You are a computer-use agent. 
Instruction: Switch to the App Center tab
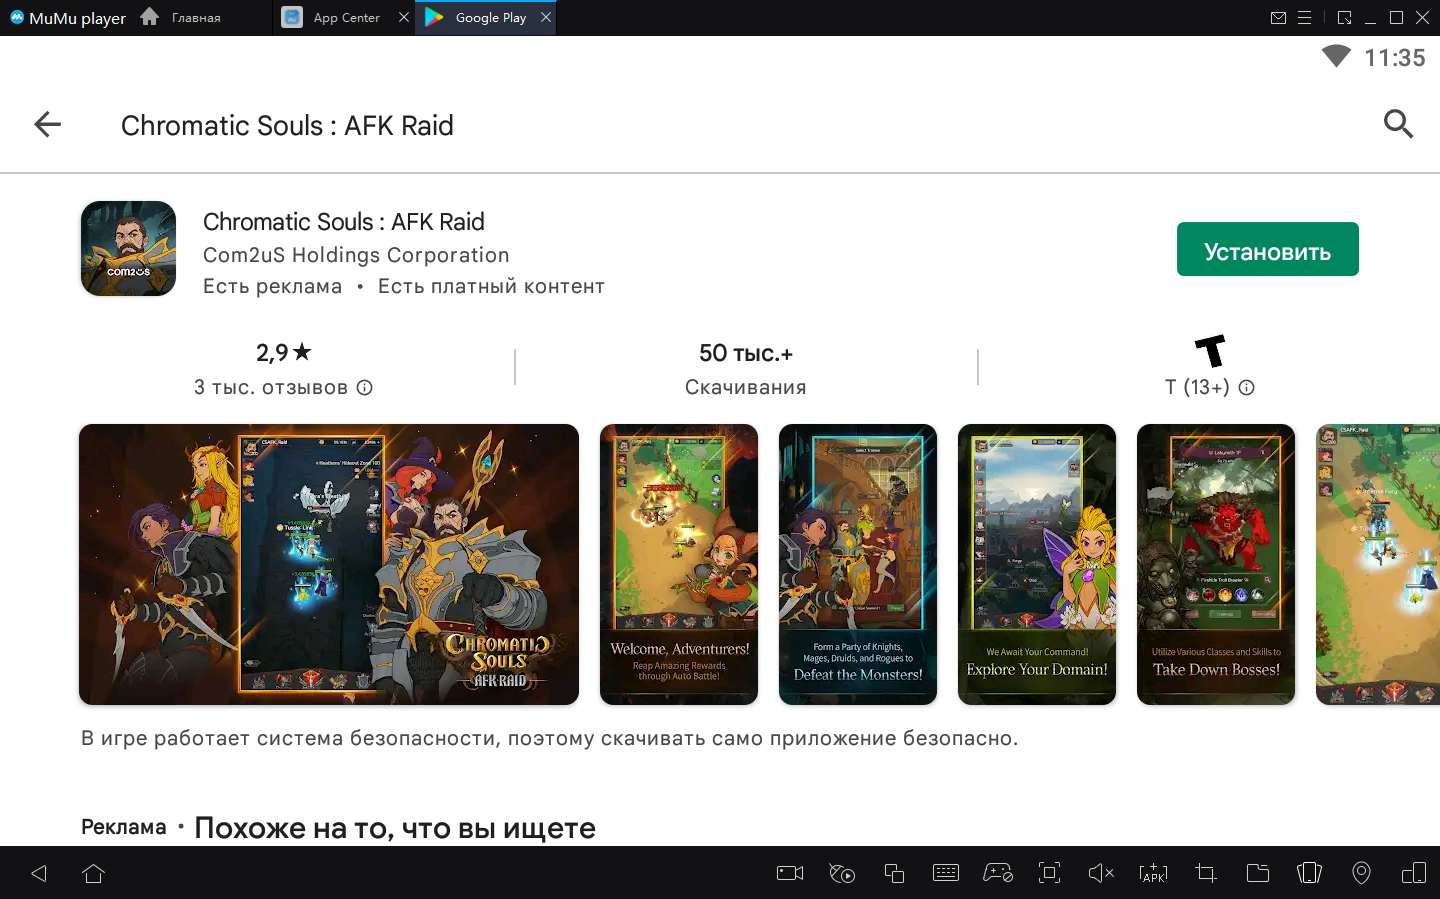coord(345,18)
